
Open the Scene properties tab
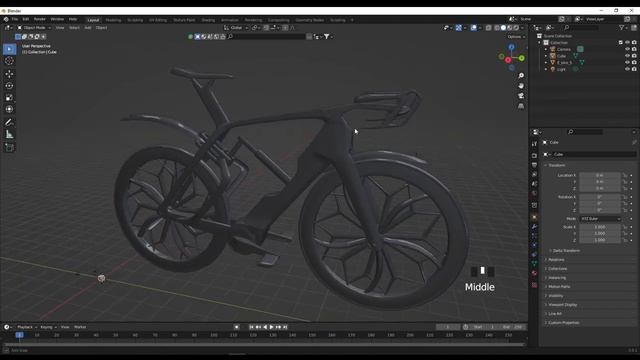pos(534,184)
